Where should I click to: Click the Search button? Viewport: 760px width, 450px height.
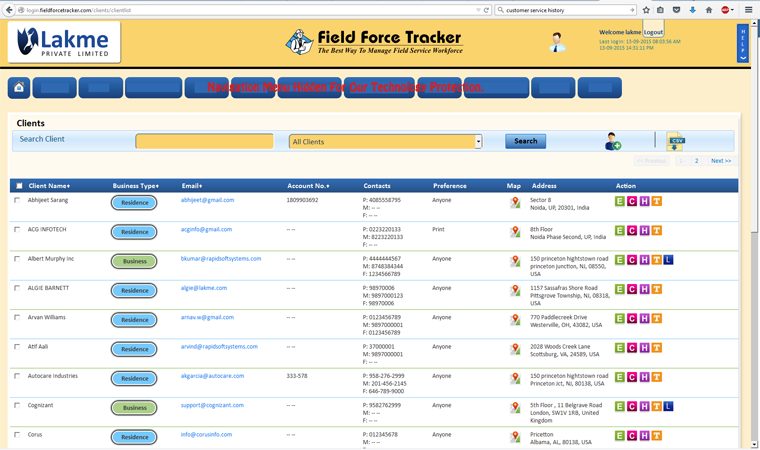point(525,141)
